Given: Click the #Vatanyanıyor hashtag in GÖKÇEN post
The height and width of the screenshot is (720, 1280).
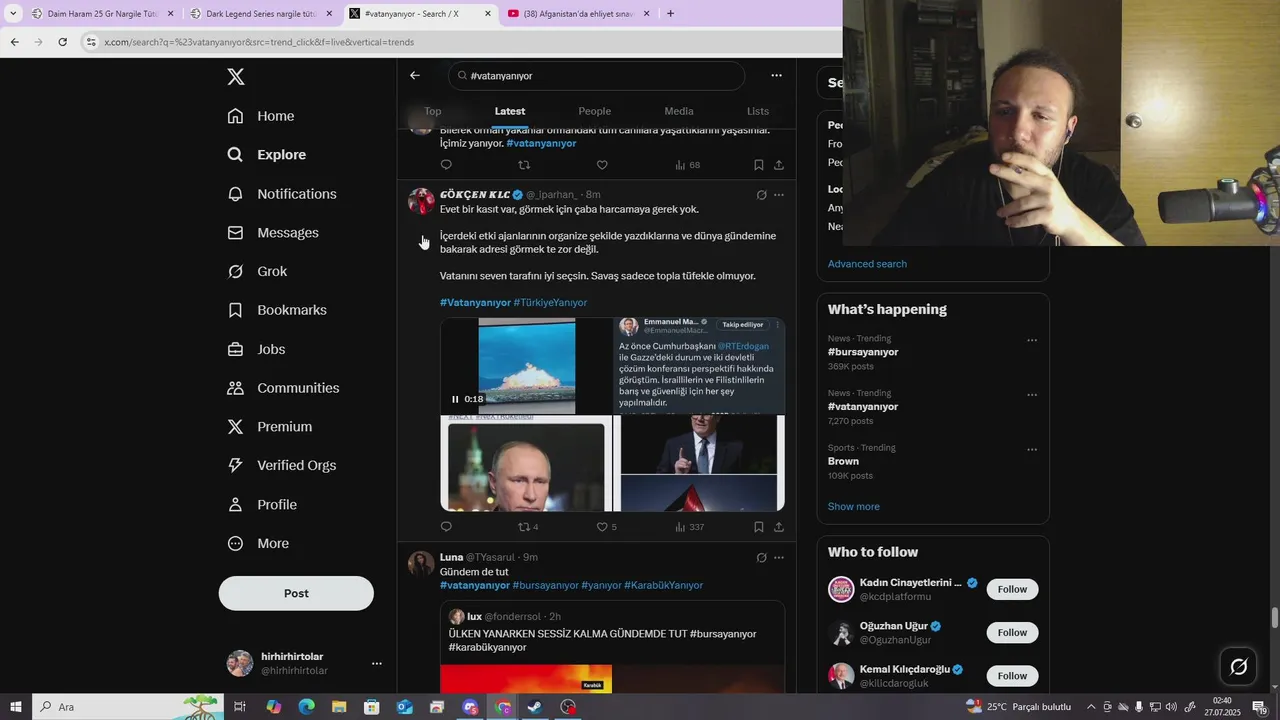Looking at the screenshot, I should (x=475, y=303).
